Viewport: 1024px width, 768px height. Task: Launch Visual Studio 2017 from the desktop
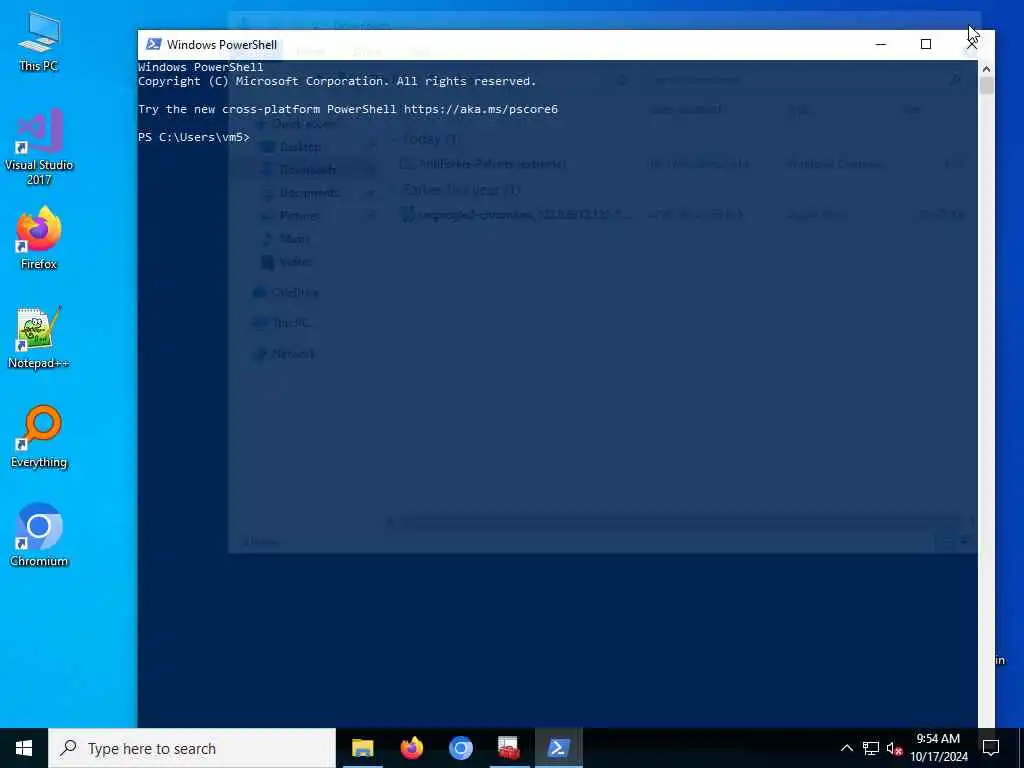point(39,146)
